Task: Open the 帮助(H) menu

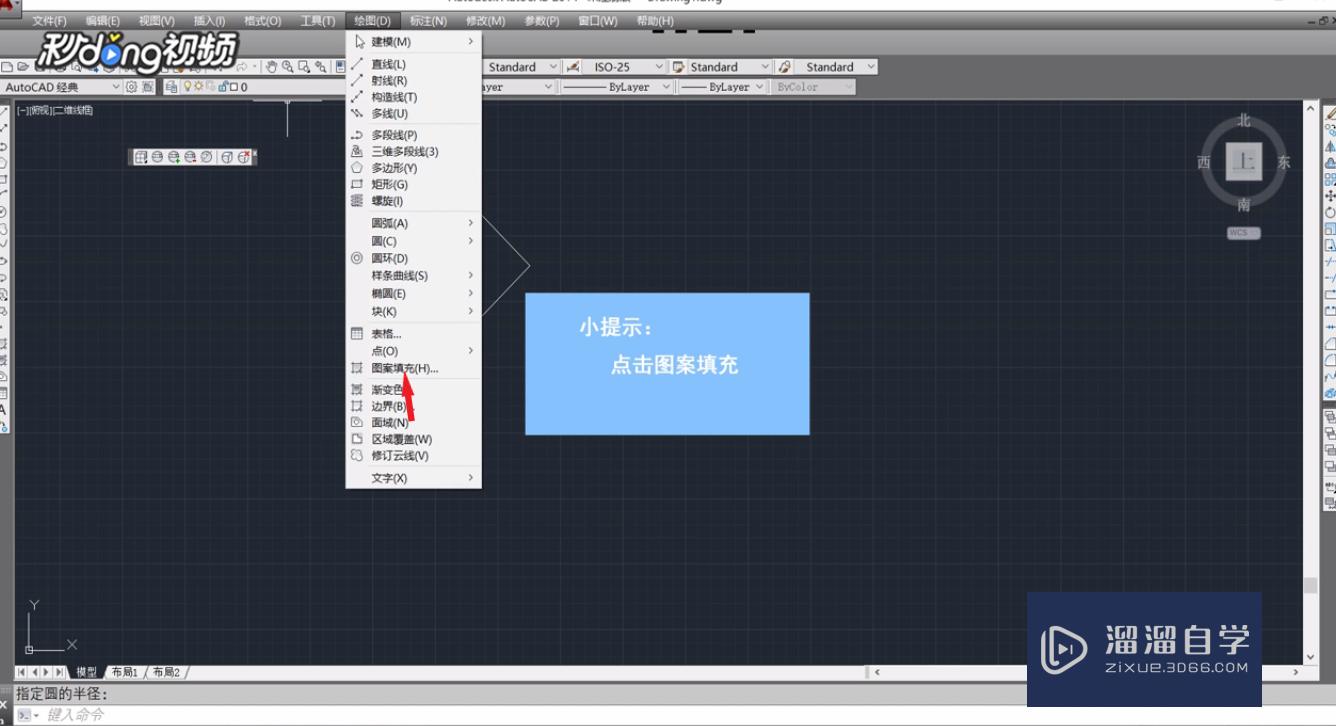Action: pos(655,21)
